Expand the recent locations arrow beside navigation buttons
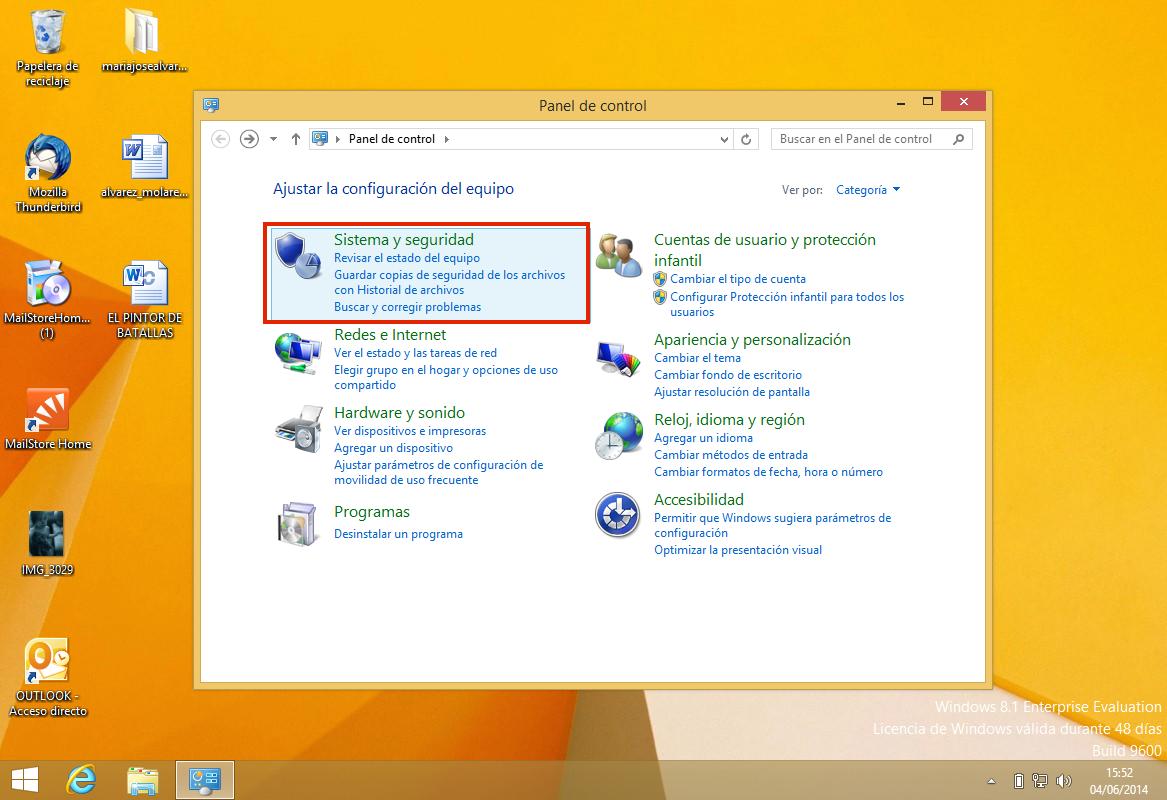This screenshot has height=800, width=1167. coord(273,139)
